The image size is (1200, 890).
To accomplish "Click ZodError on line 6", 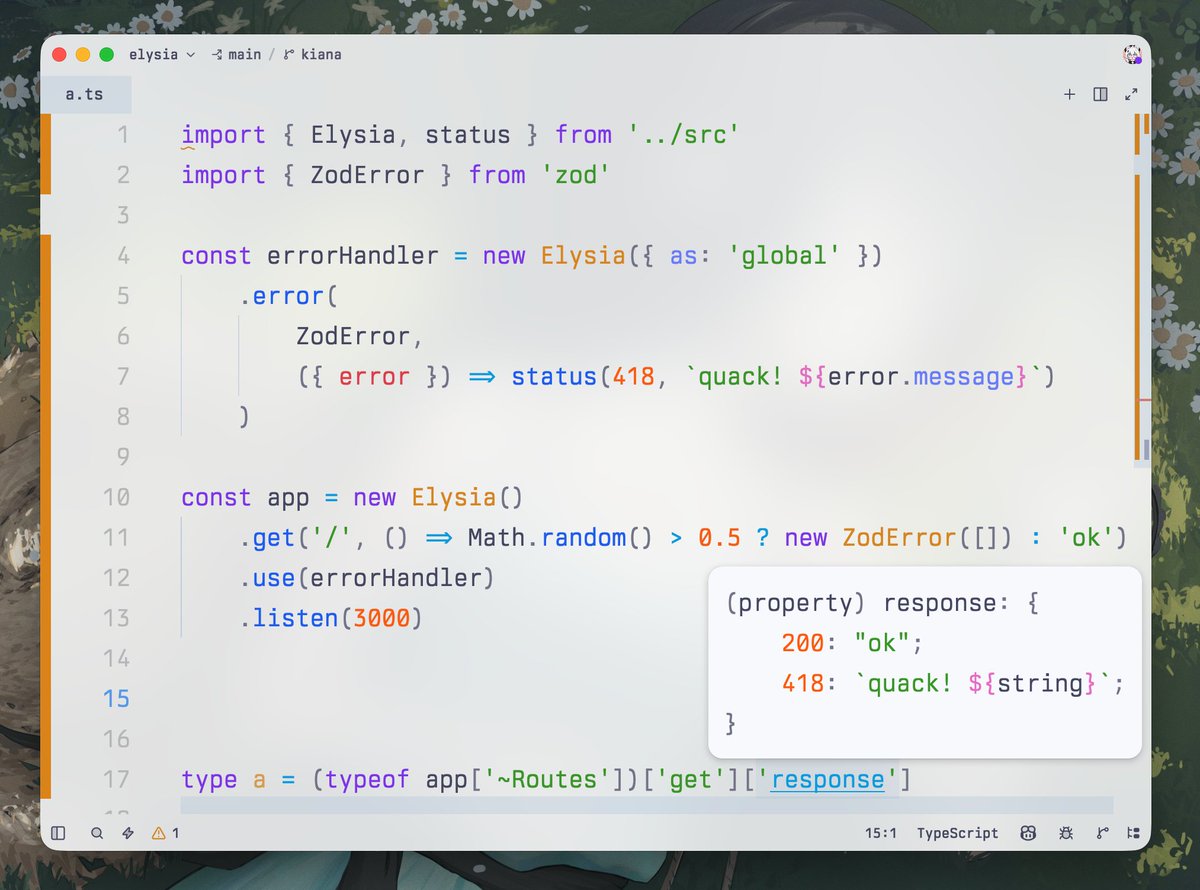I will coord(353,336).
